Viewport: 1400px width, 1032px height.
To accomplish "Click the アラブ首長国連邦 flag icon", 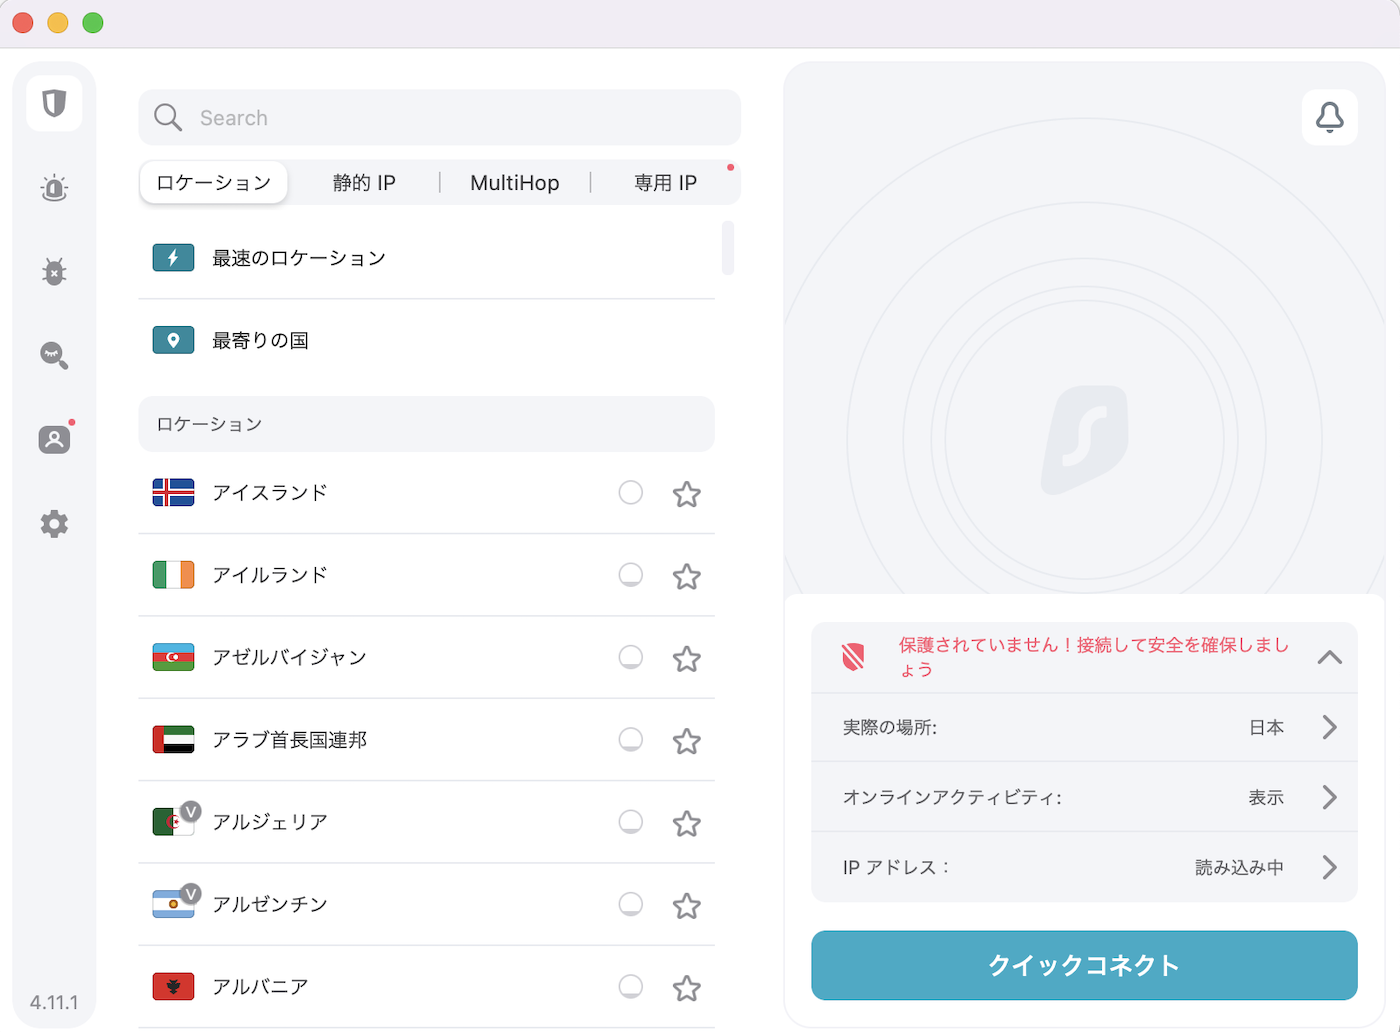I will click(x=173, y=739).
